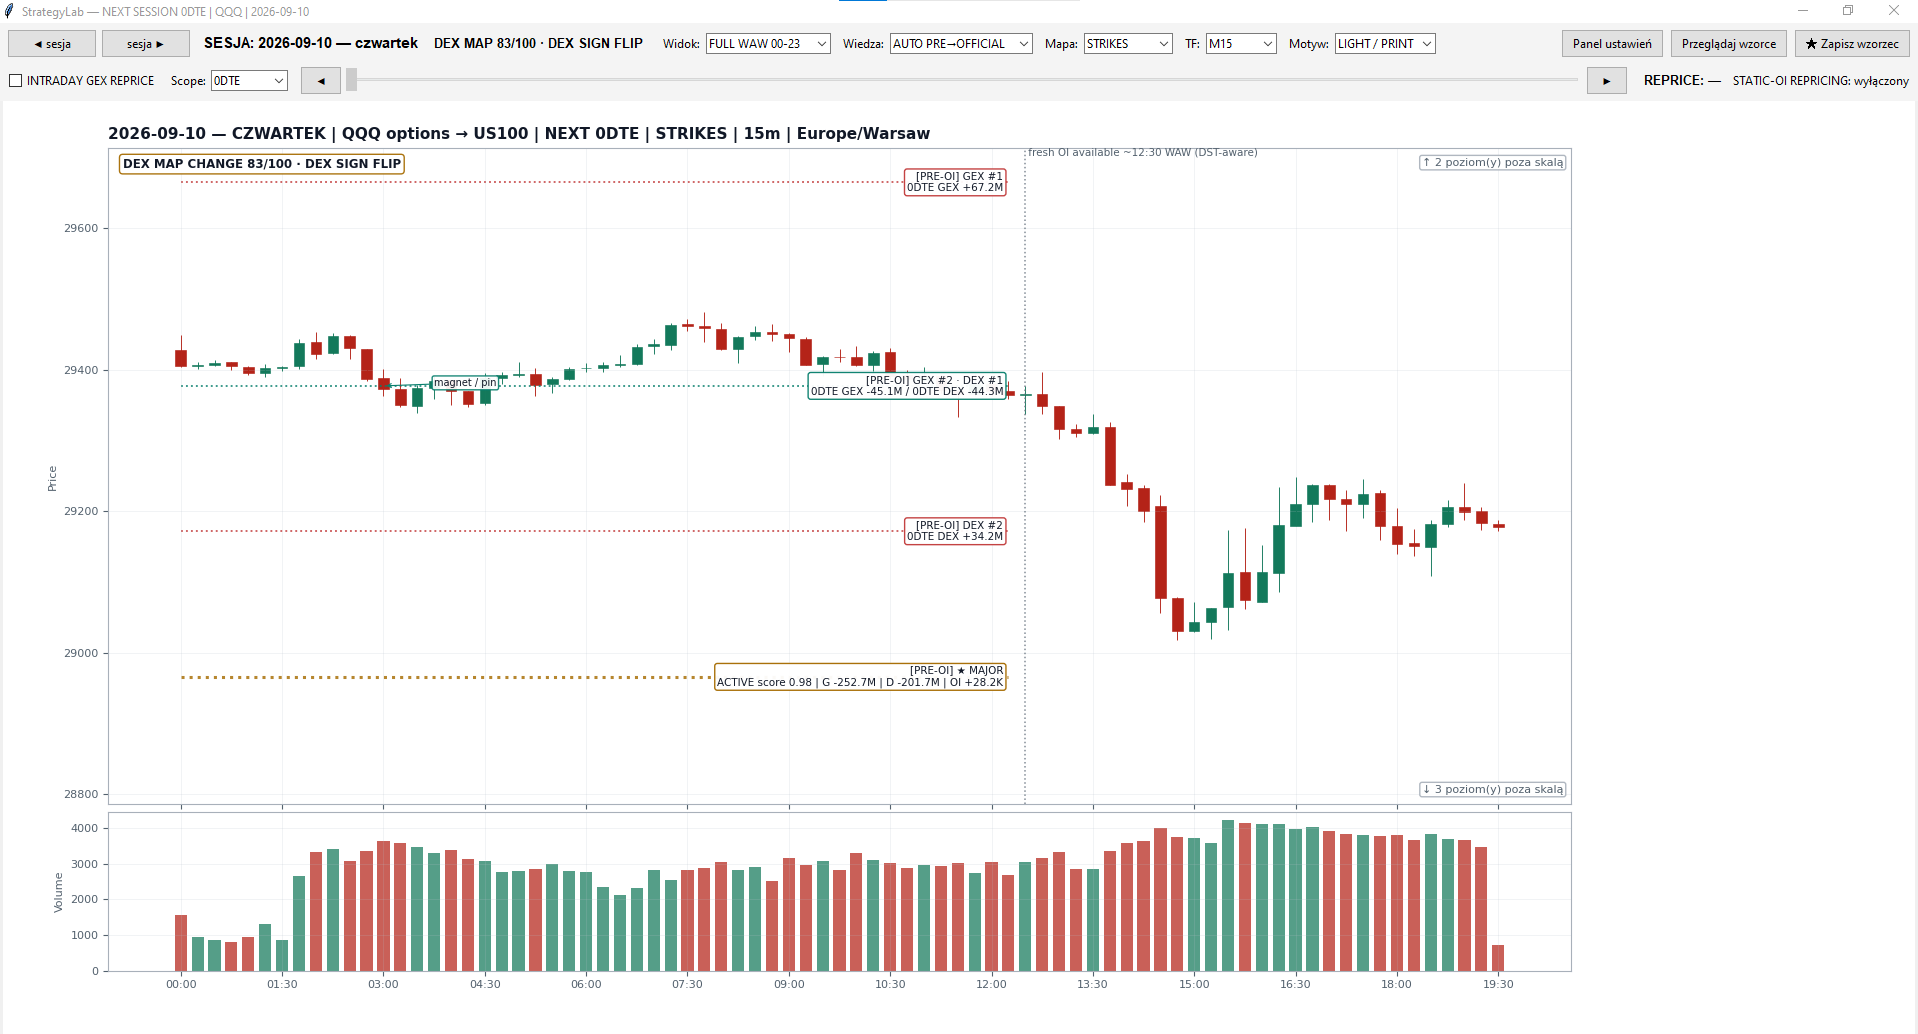Viewport: 1918px width, 1034px height.
Task: Open the Scope 0DTE dropdown
Action: (x=249, y=81)
